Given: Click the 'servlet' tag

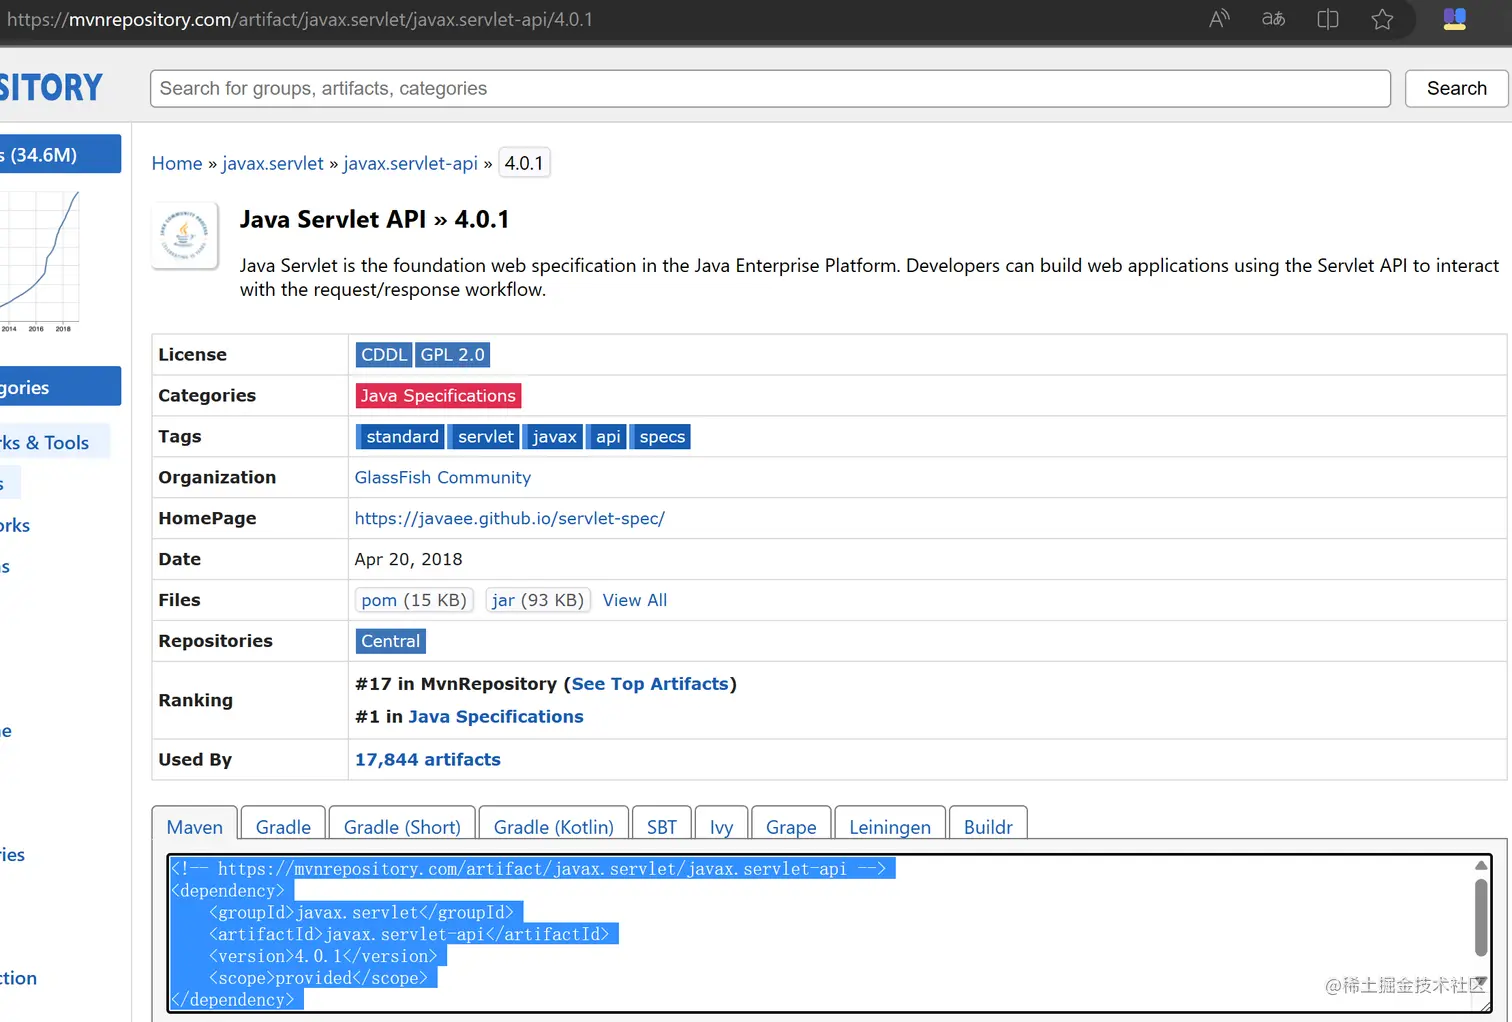Looking at the screenshot, I should [485, 437].
